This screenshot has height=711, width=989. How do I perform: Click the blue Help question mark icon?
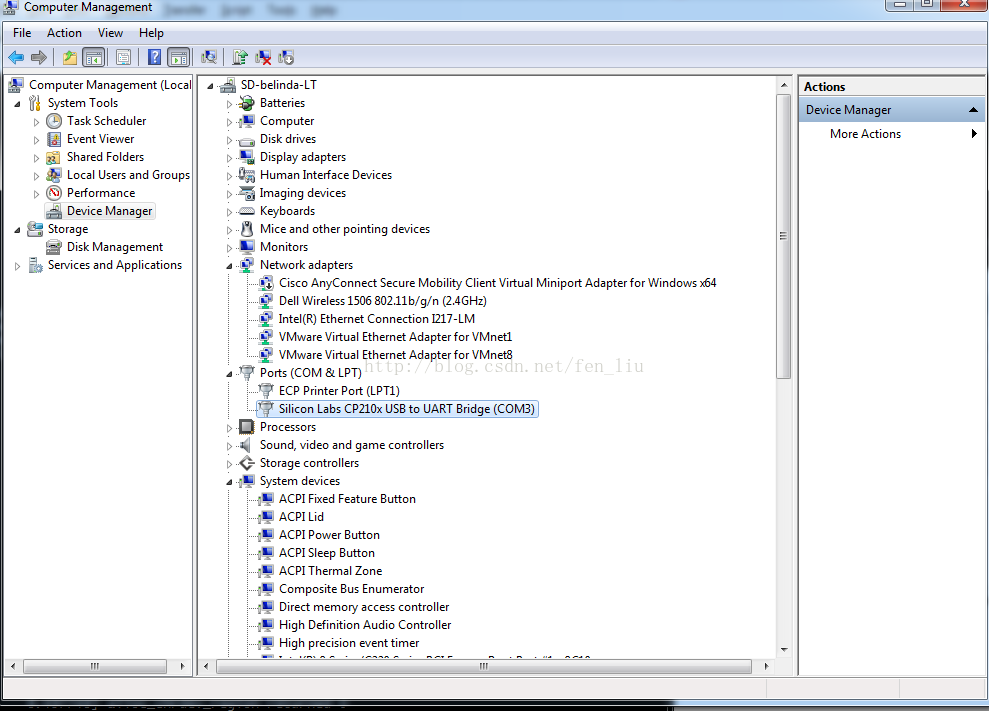(155, 58)
